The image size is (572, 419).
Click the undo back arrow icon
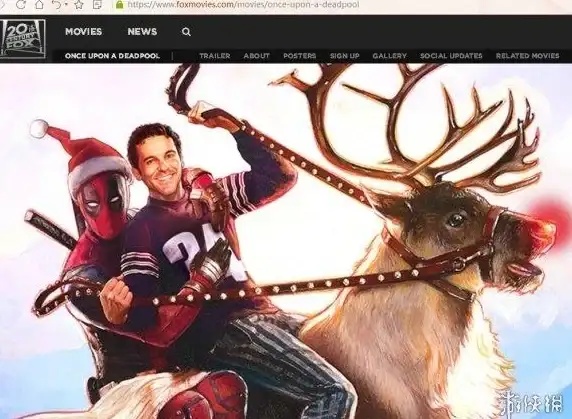57,4
